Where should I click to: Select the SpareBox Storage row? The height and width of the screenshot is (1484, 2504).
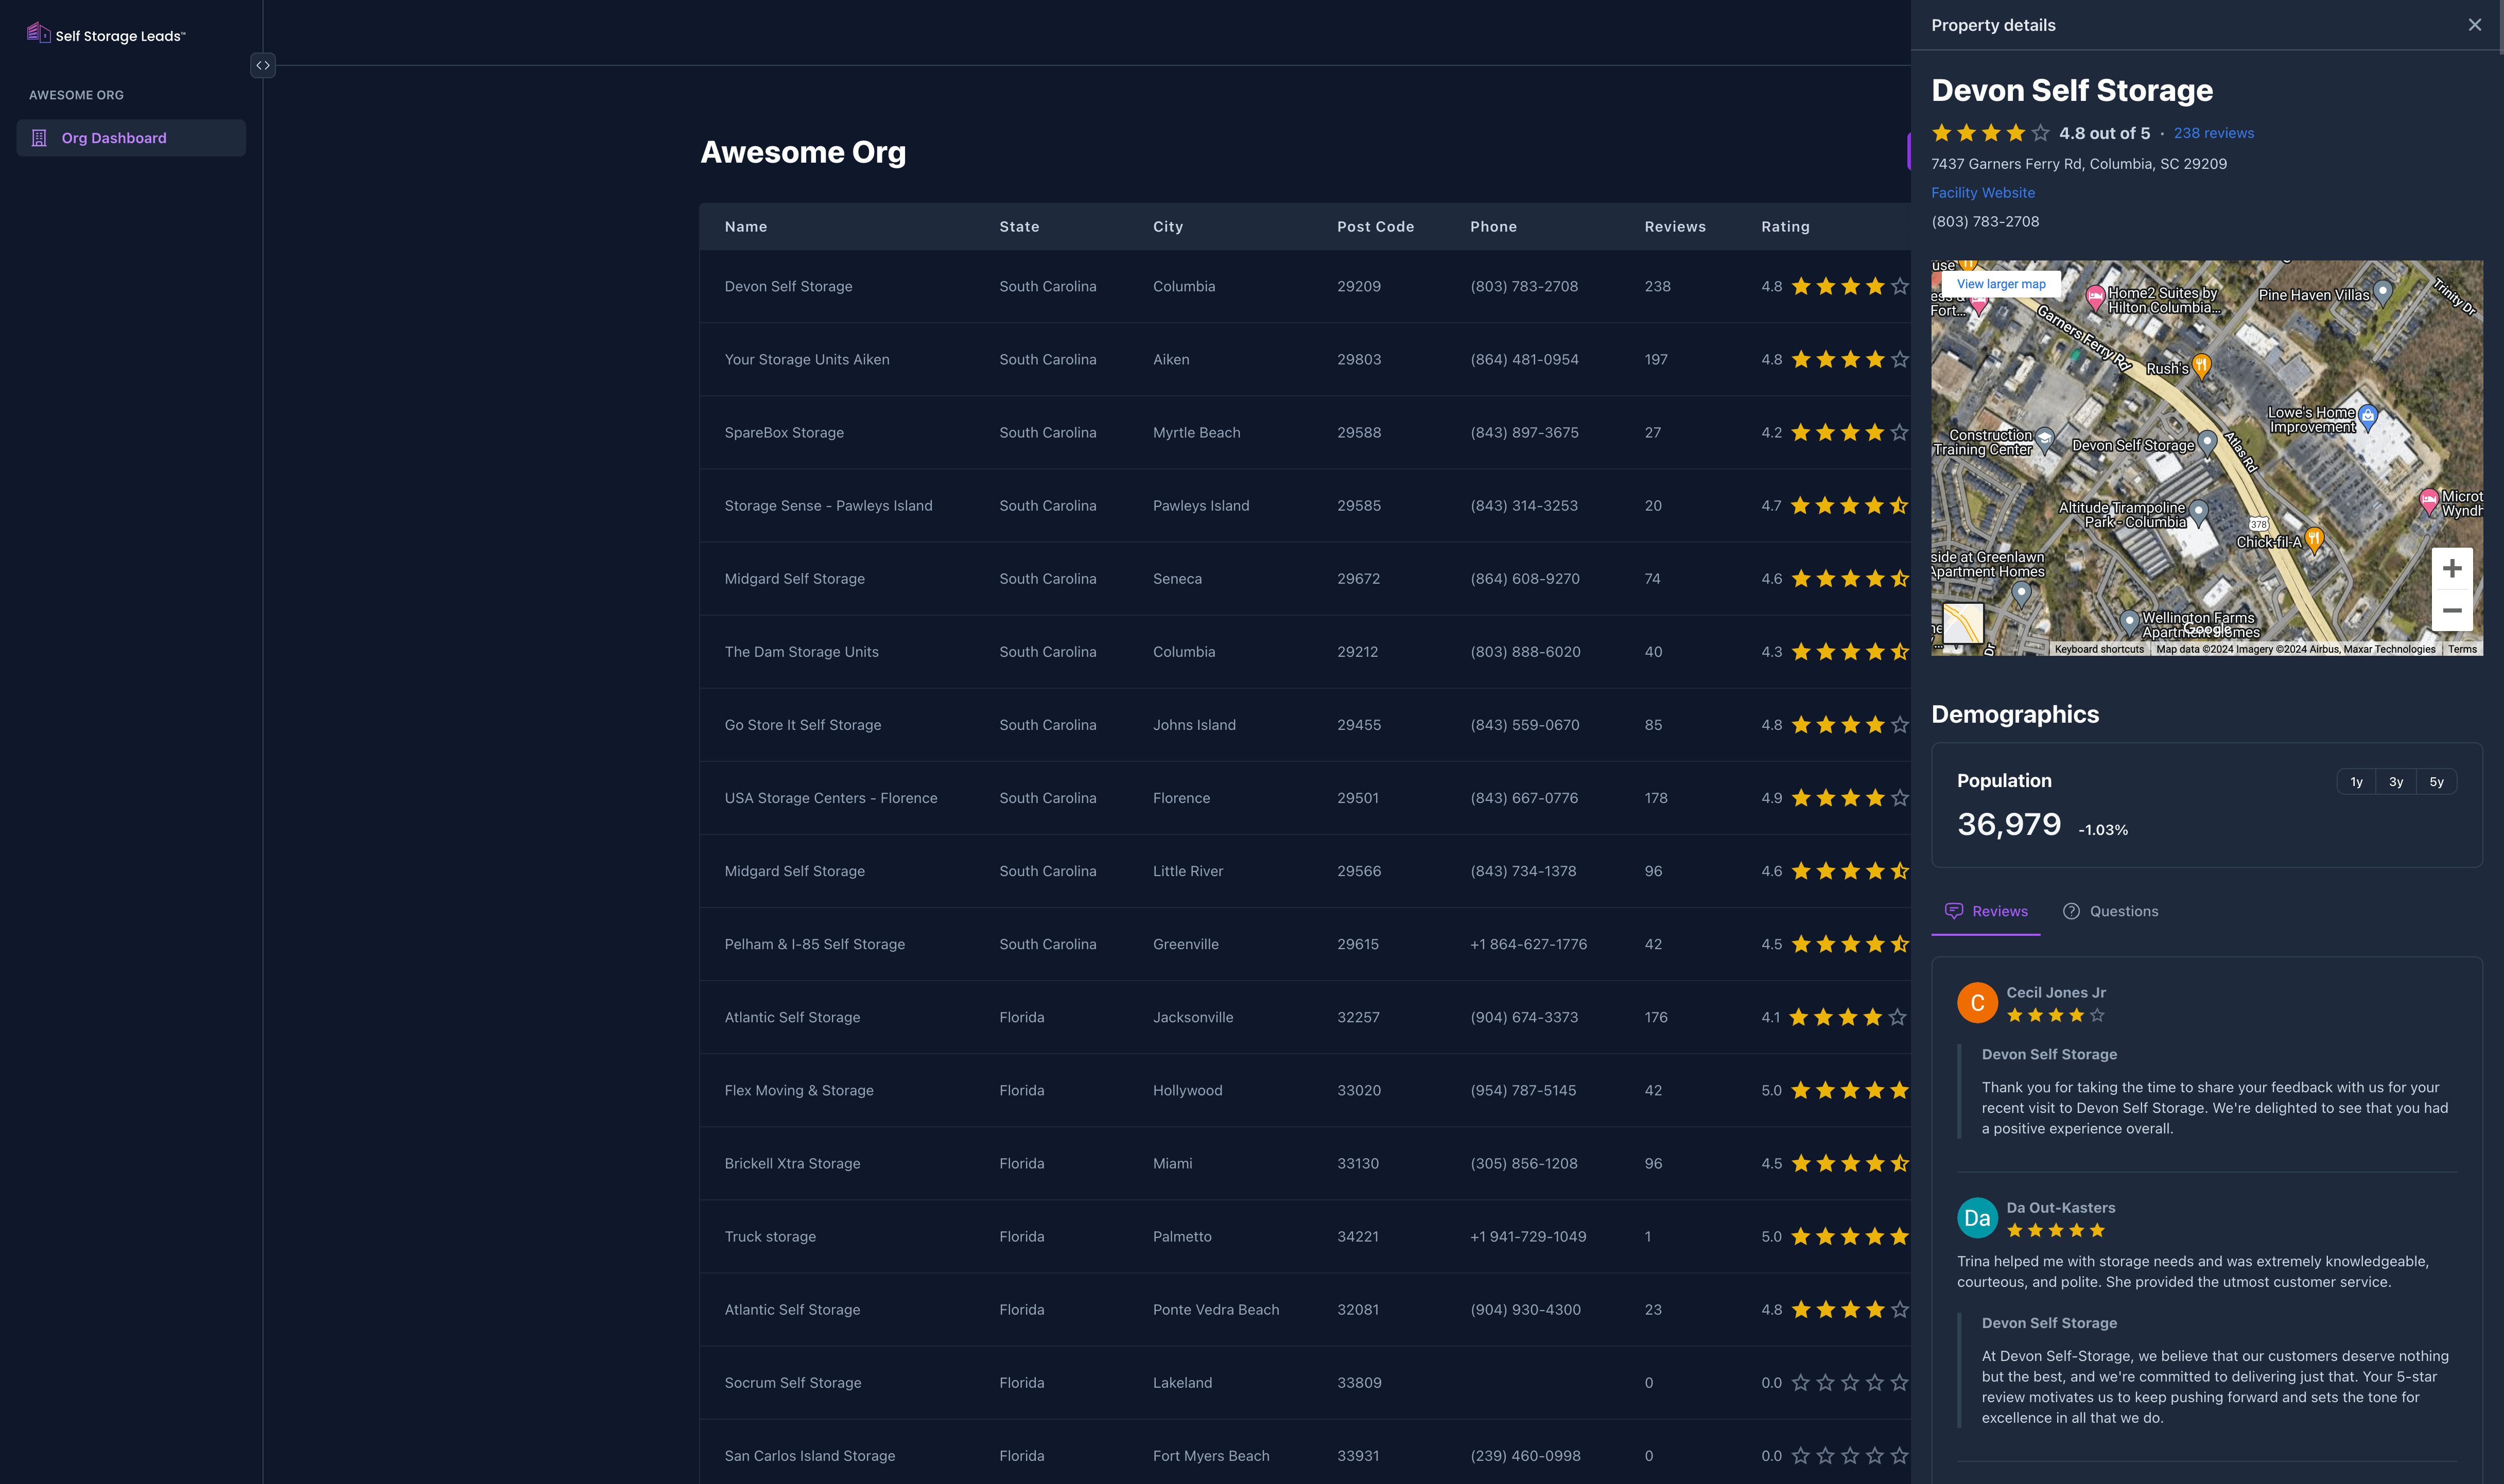pos(1305,432)
